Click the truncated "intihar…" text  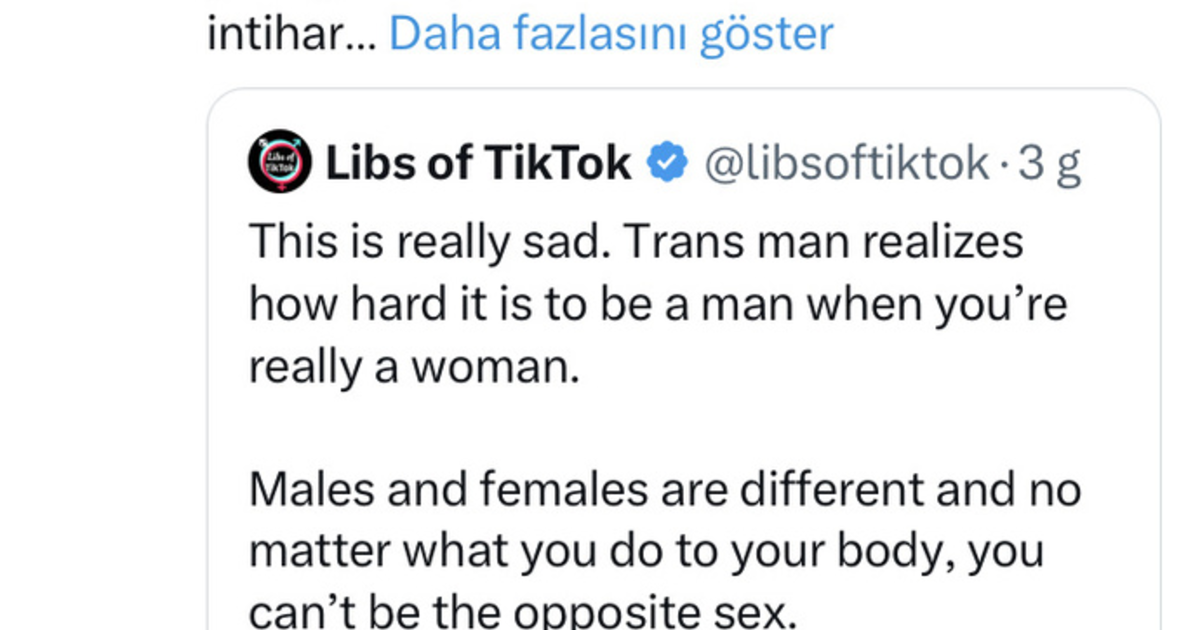(x=292, y=34)
